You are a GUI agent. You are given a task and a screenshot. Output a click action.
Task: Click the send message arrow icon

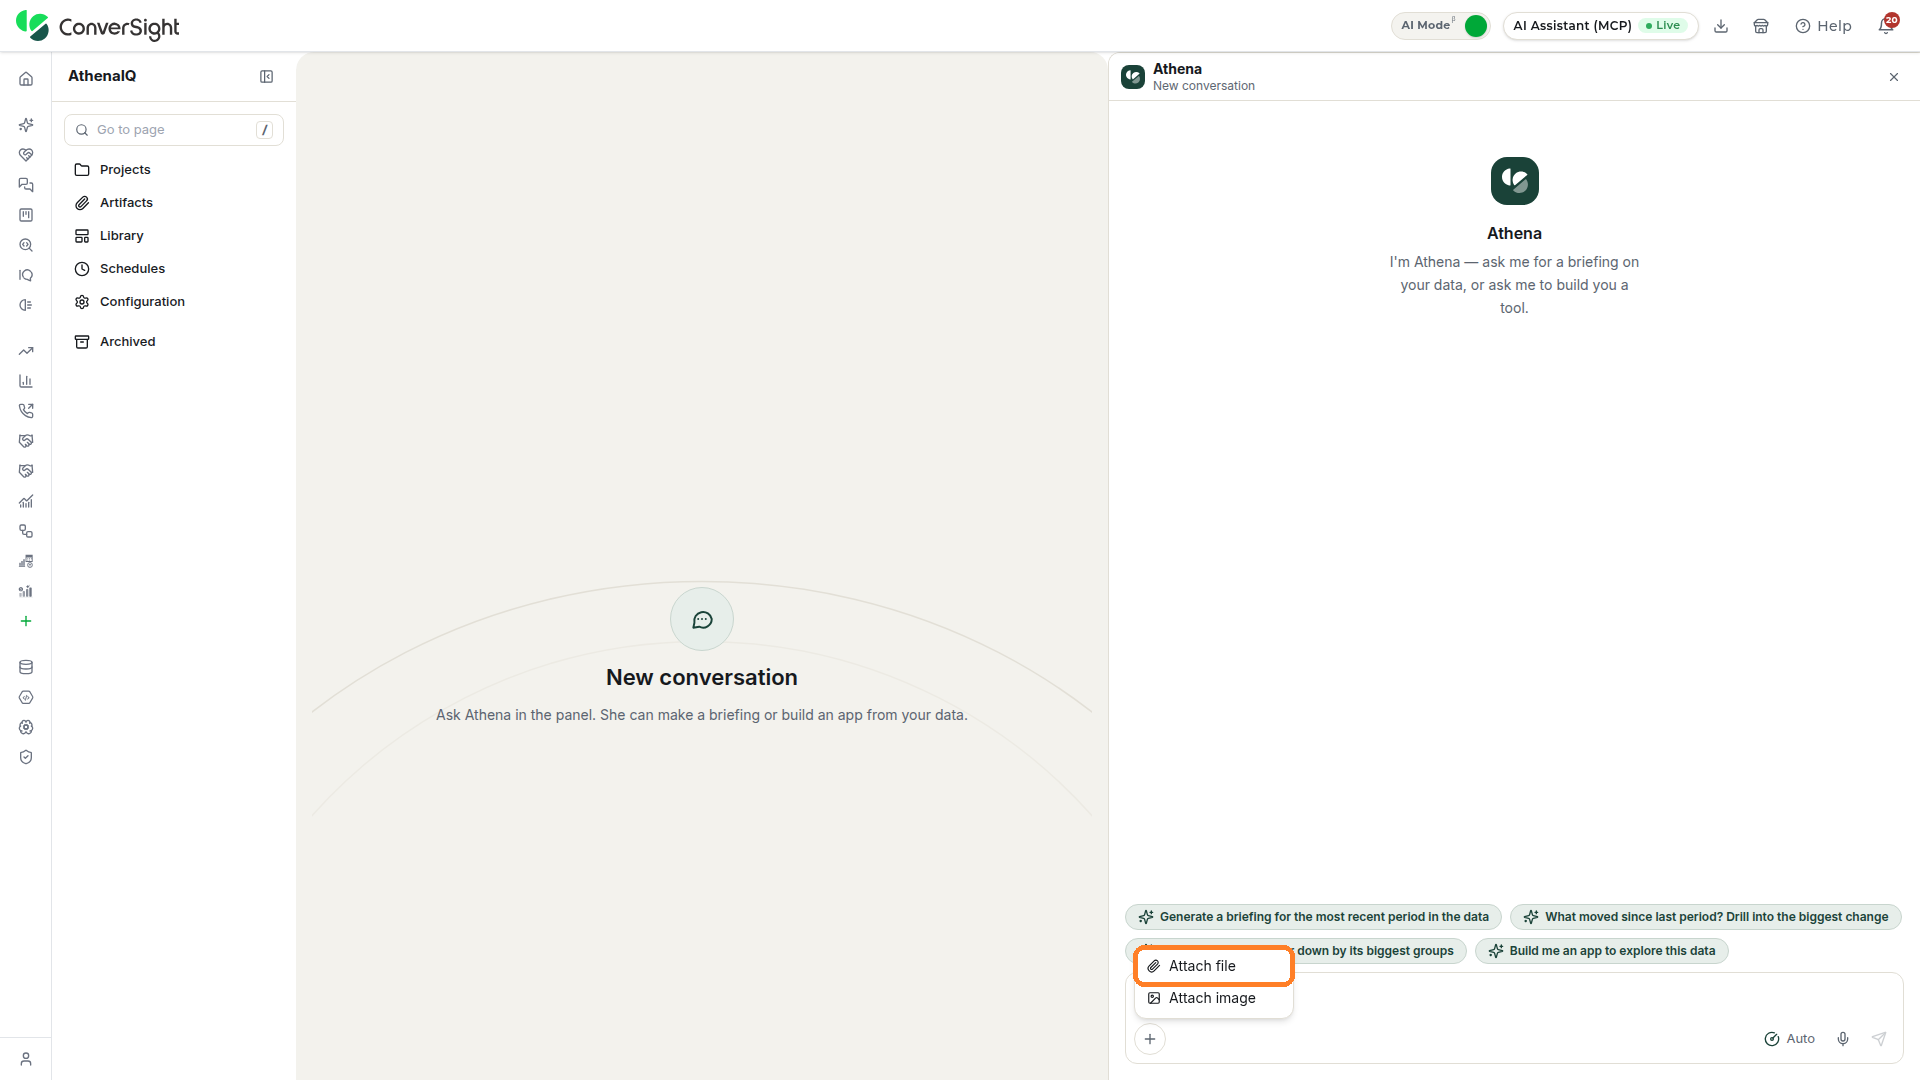(x=1879, y=1039)
